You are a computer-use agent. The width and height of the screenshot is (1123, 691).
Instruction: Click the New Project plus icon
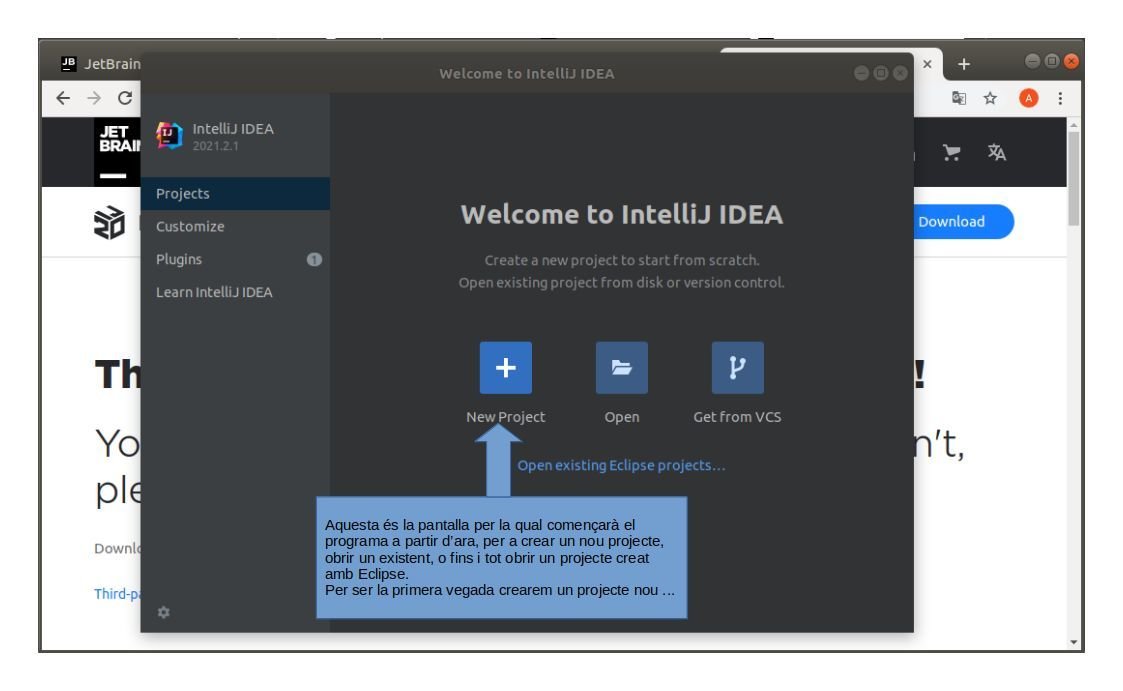pos(506,367)
